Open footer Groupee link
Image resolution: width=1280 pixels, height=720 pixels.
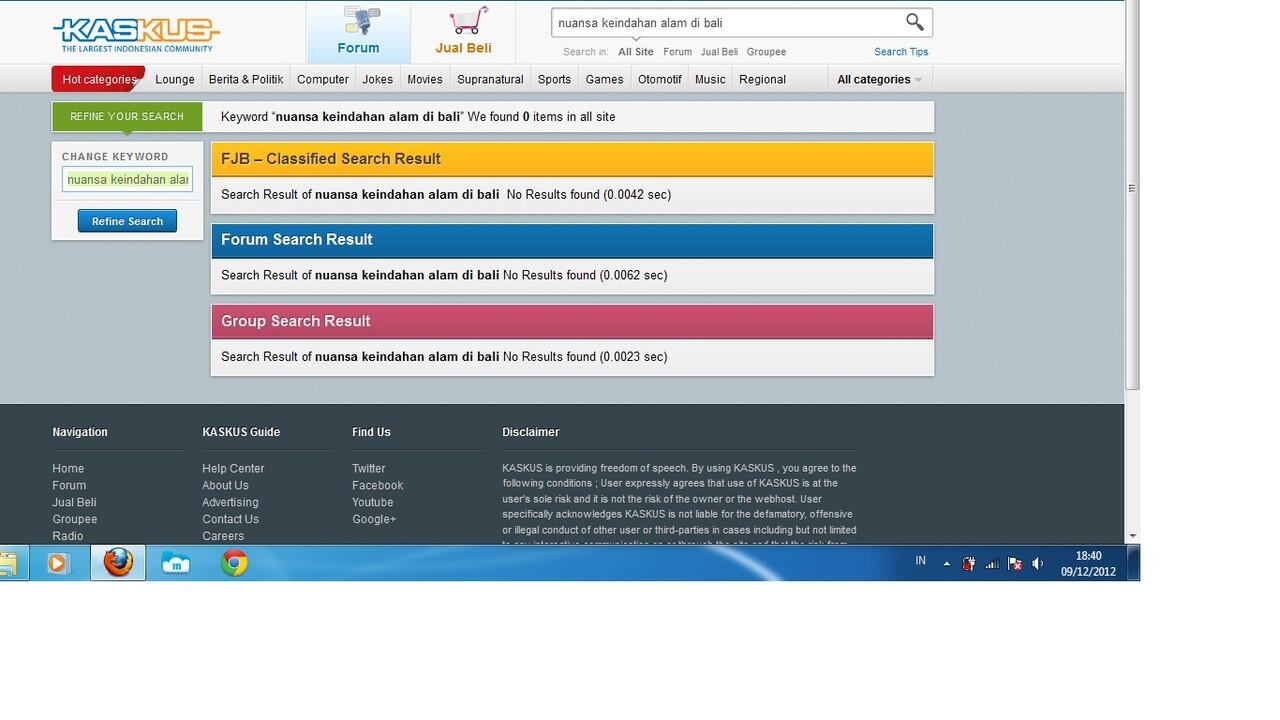[x=75, y=520]
